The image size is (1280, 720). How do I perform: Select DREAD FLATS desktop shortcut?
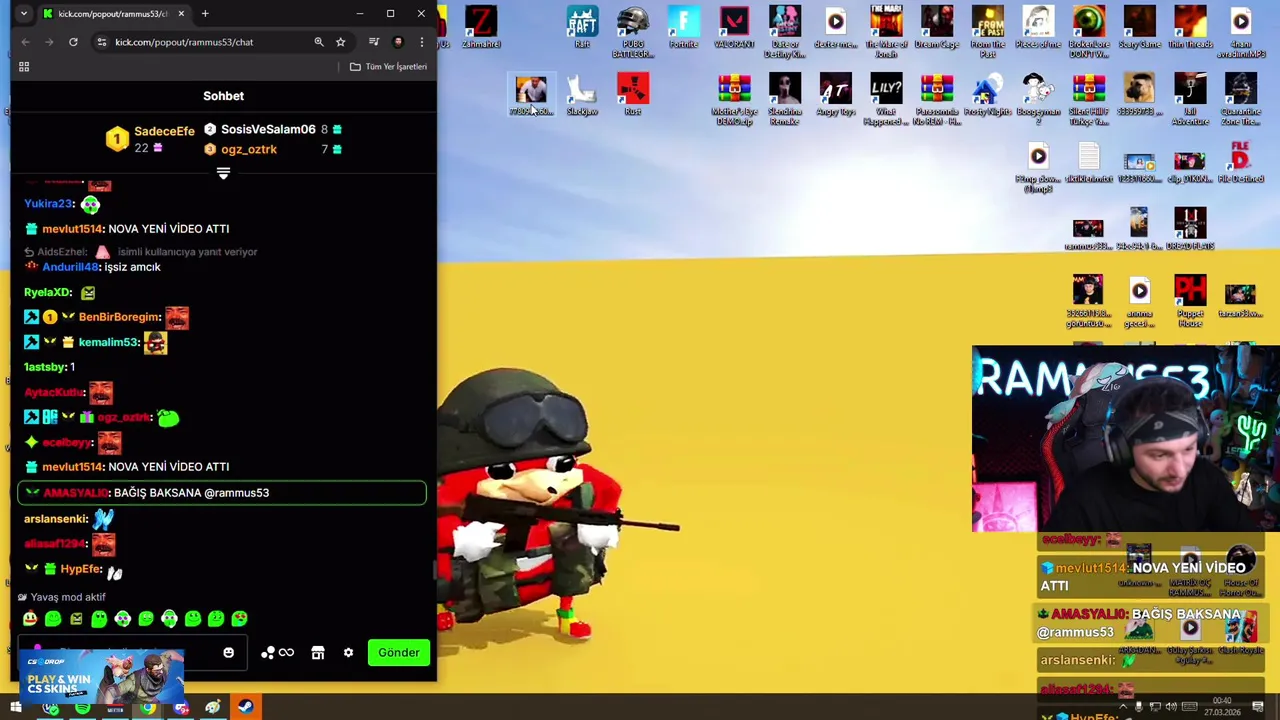[x=1190, y=229]
